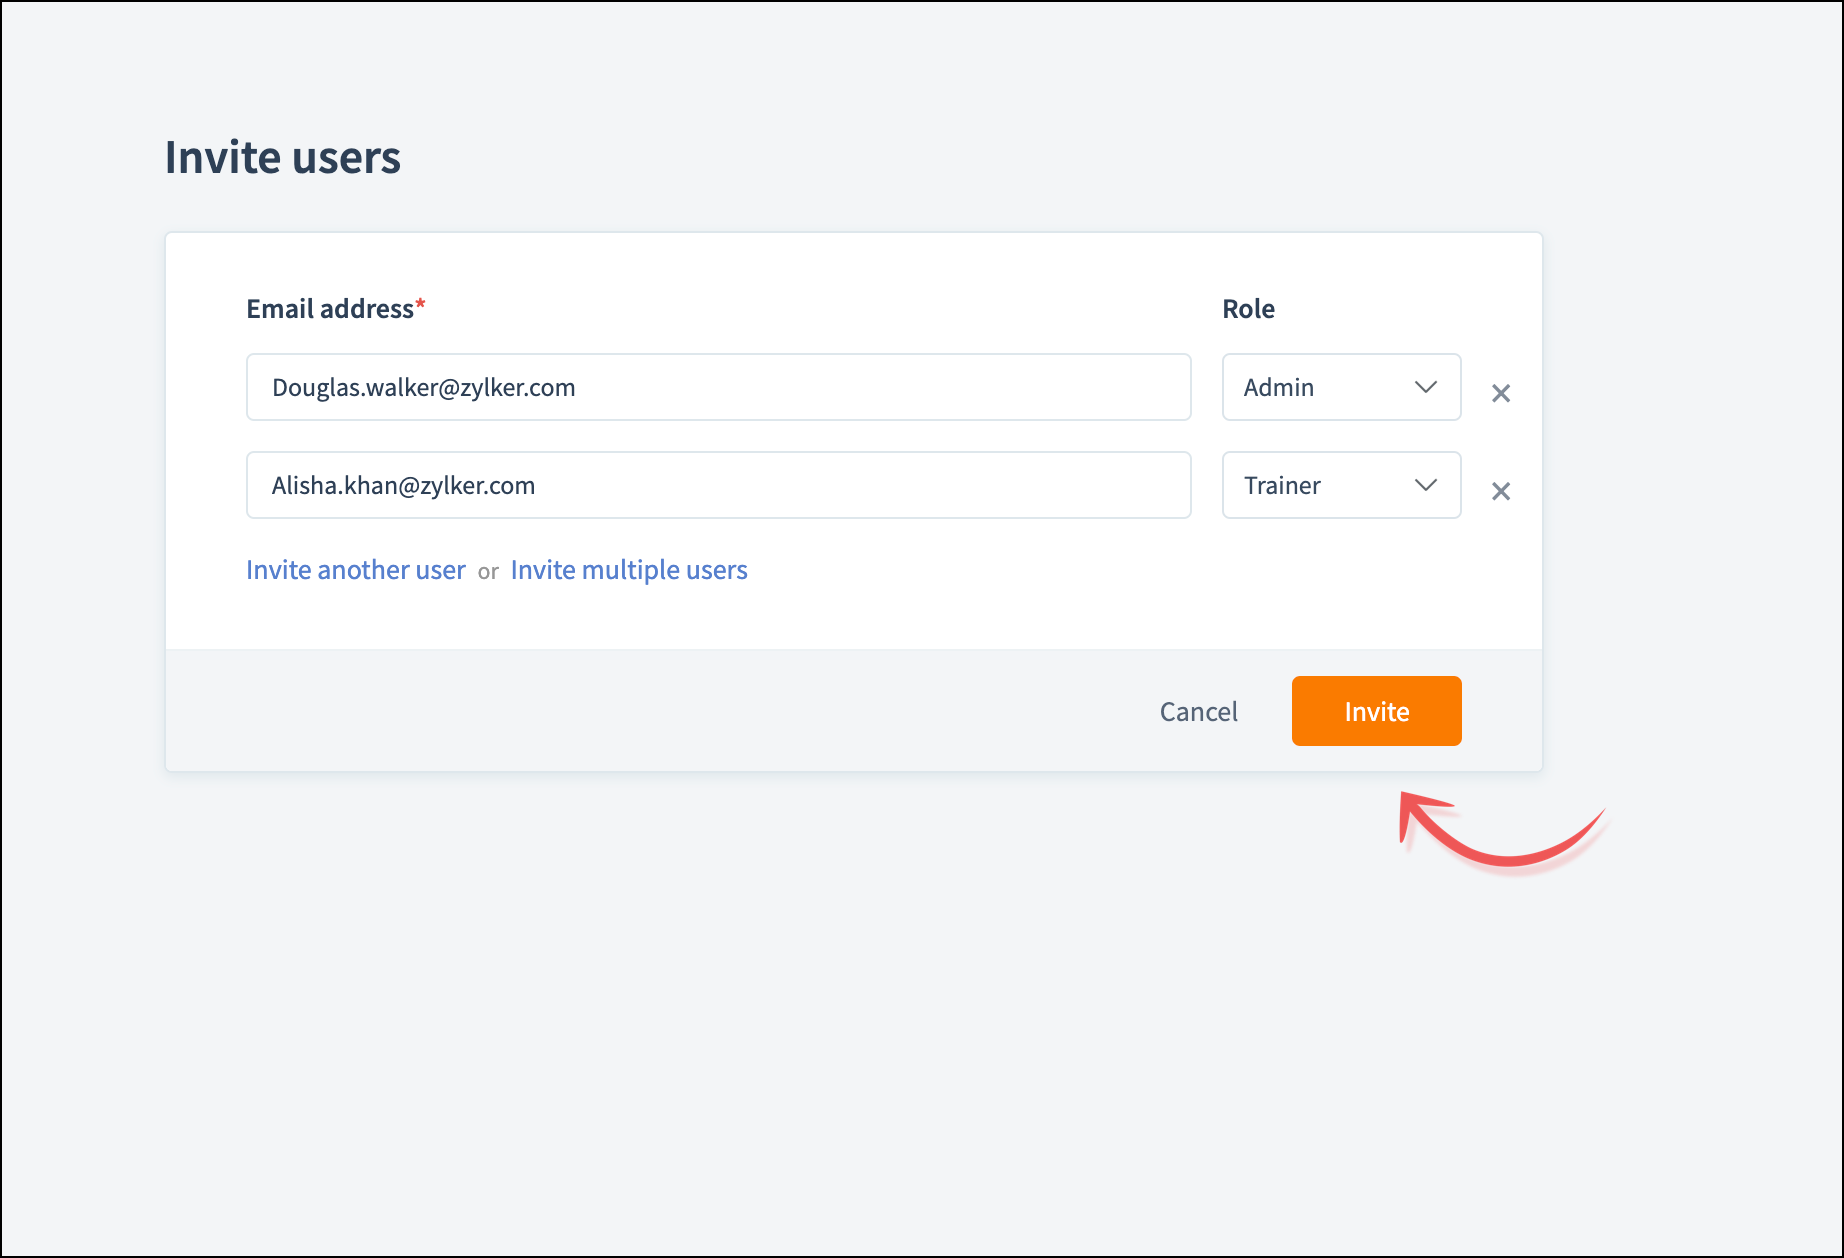This screenshot has height=1258, width=1844.
Task: Click the chevron arrow beside Trainer
Action: (x=1425, y=485)
